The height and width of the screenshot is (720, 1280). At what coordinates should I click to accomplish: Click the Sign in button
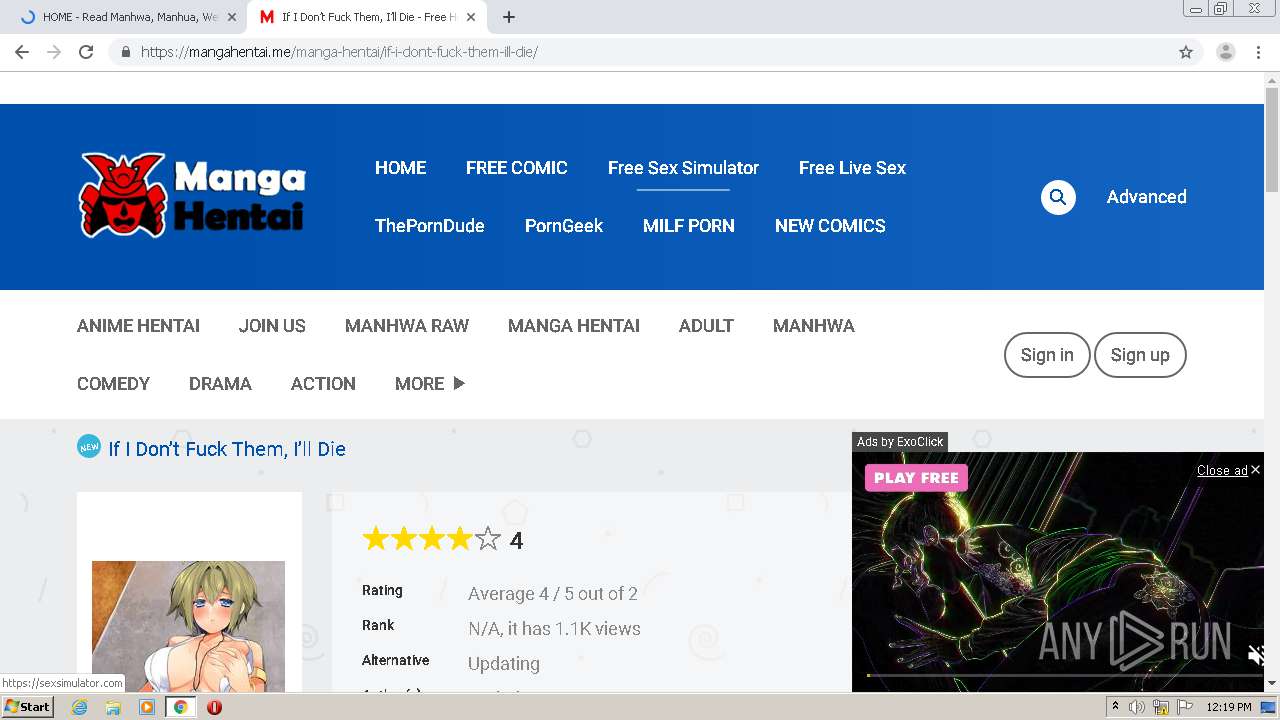click(x=1047, y=355)
